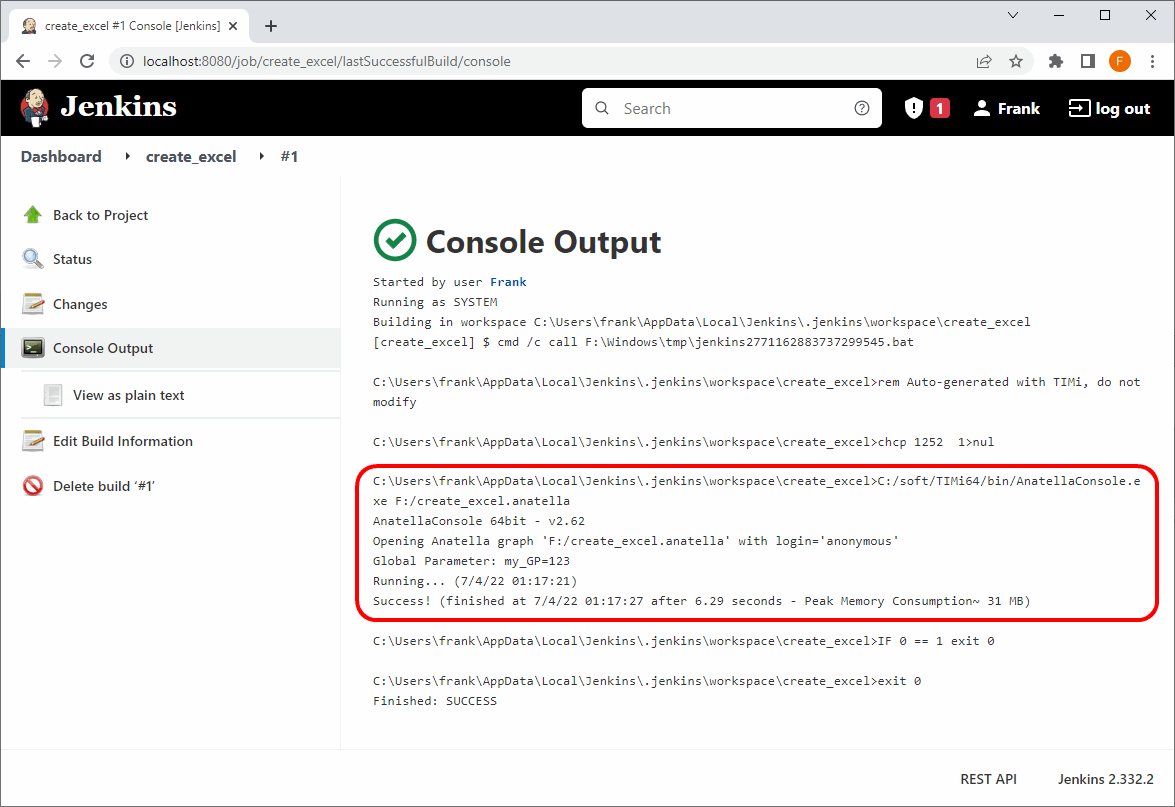
Task: Click the 'Success! (finished at' console line
Action: 701,601
